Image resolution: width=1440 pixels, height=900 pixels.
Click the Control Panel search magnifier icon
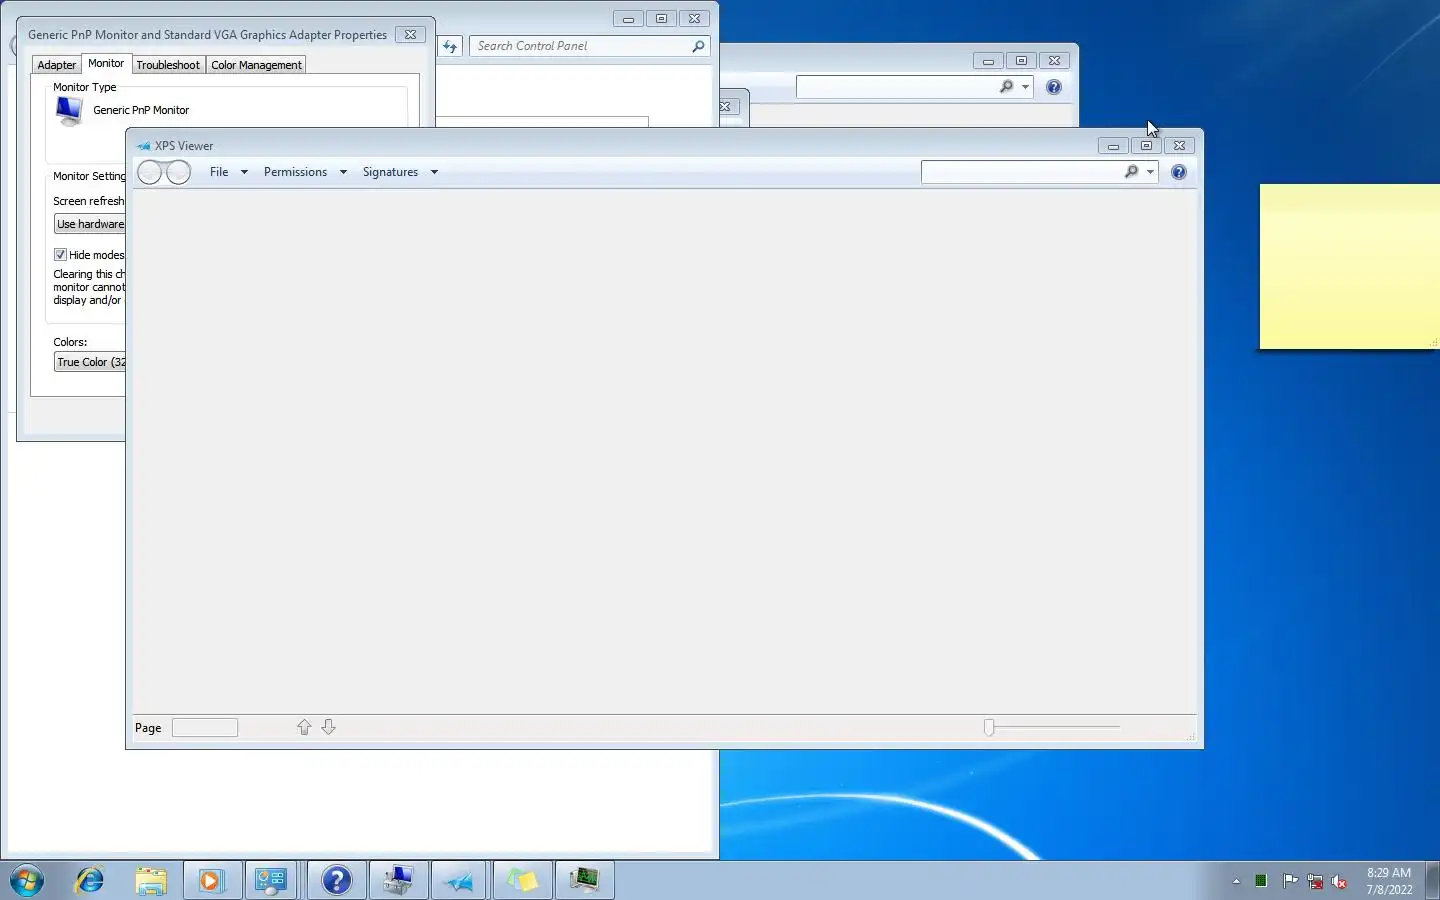click(698, 46)
